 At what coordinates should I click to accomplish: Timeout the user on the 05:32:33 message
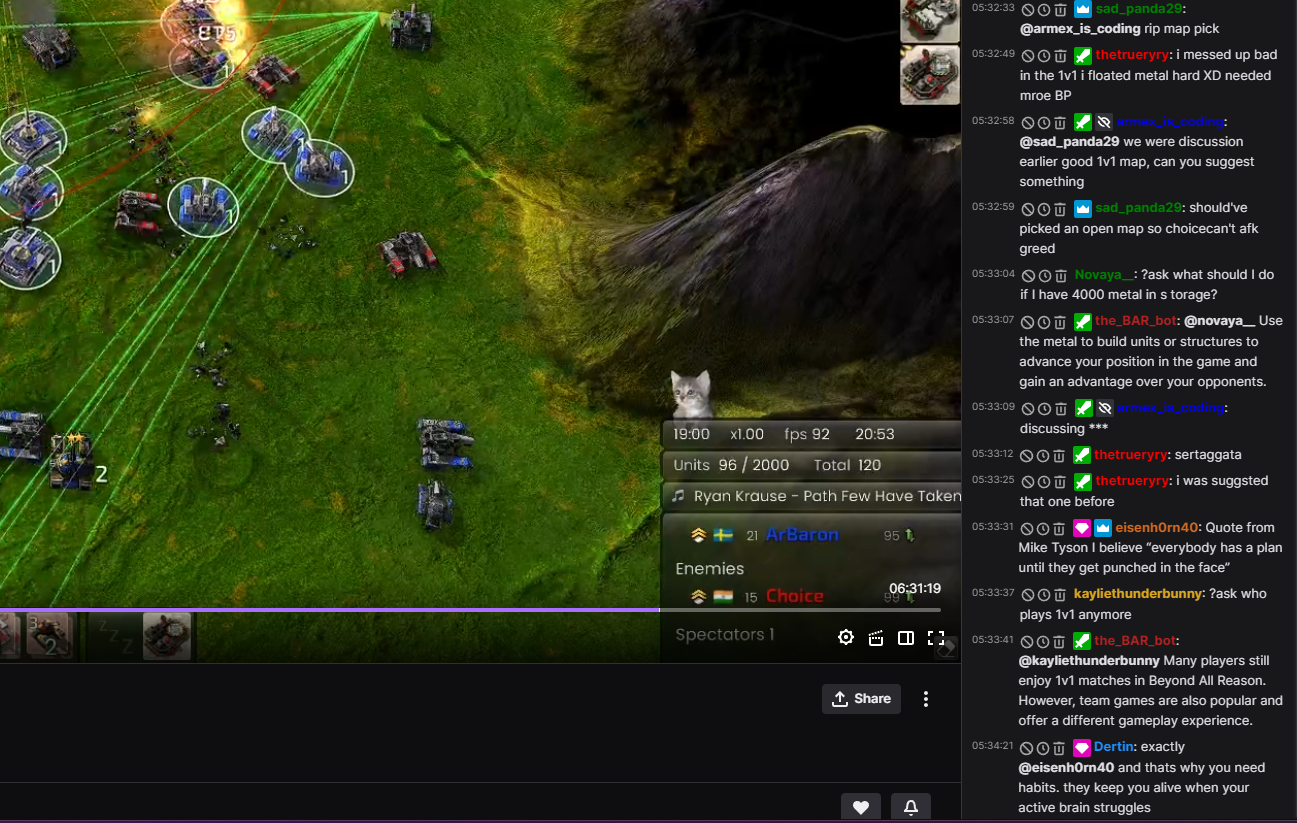[x=1044, y=9]
